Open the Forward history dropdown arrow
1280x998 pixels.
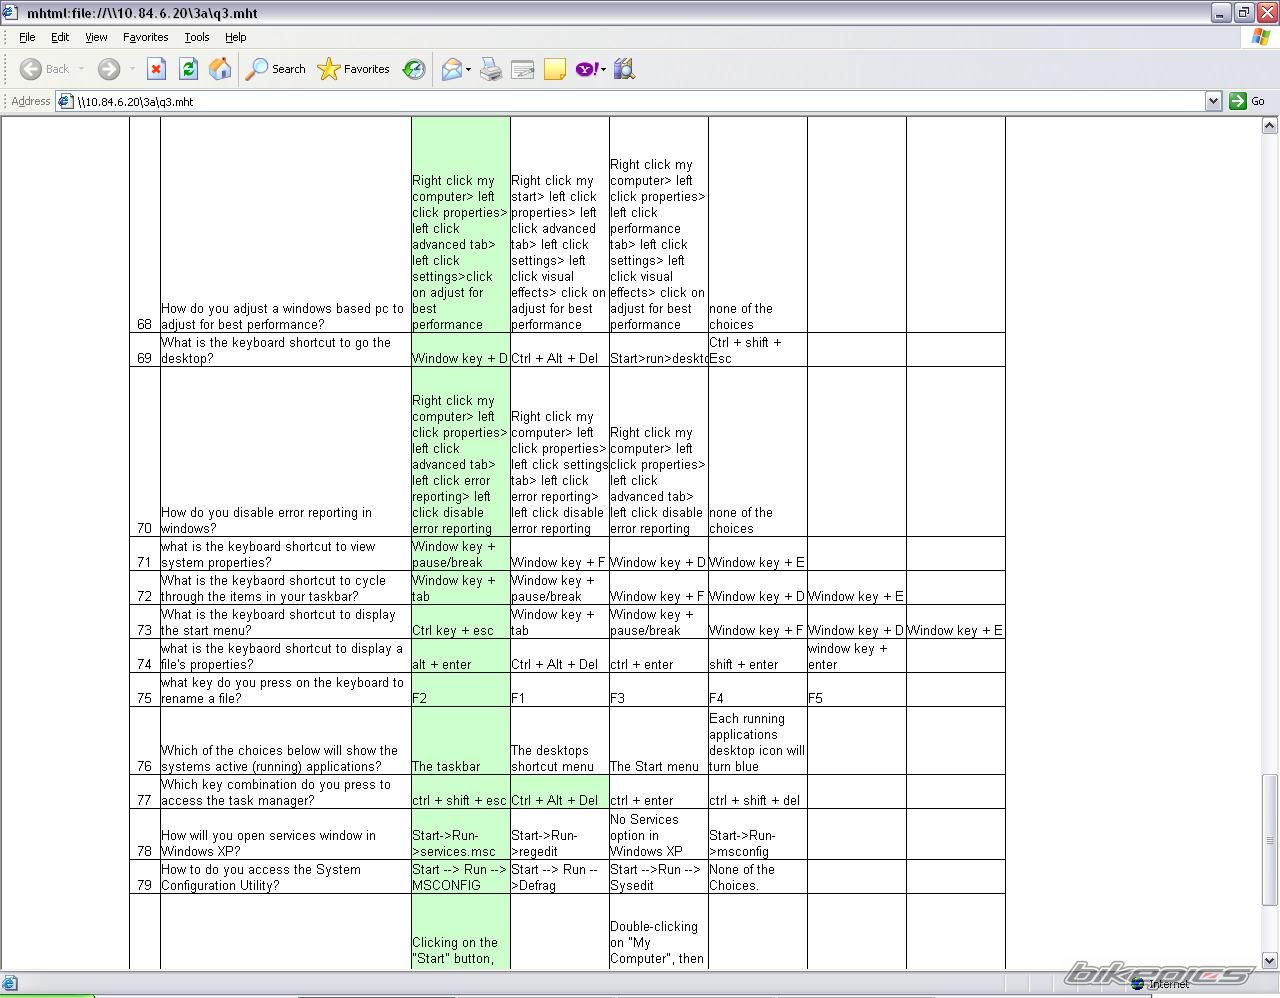(x=131, y=69)
